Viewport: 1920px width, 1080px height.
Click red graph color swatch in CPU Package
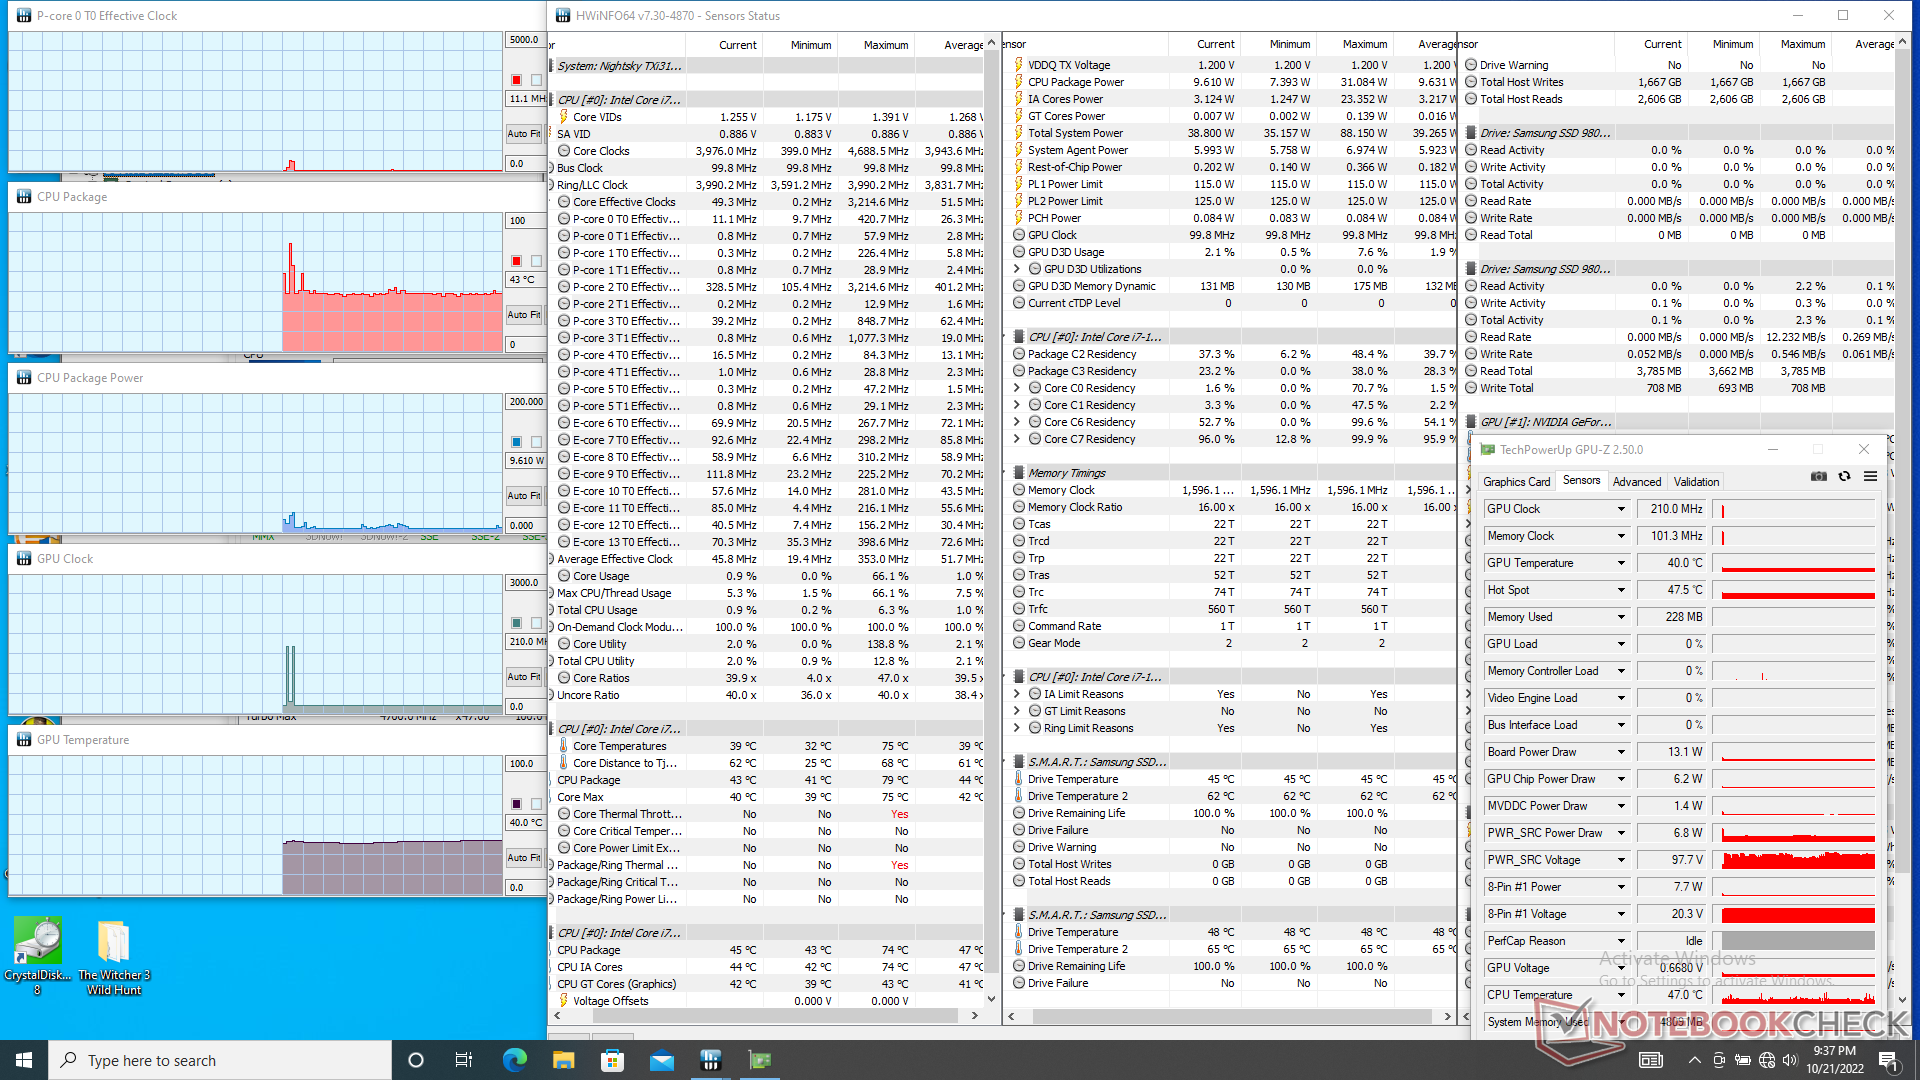(516, 261)
